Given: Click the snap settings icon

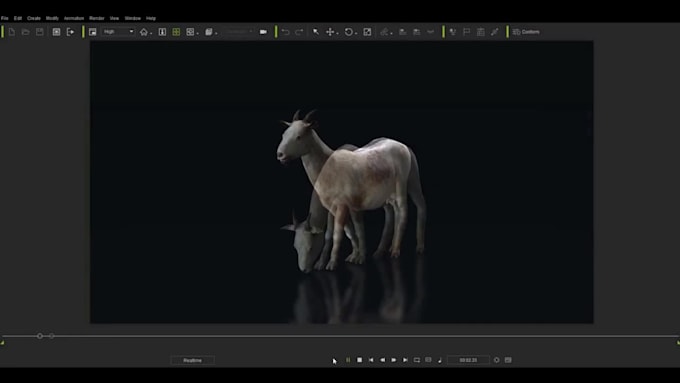Looking at the screenshot, I should [190, 32].
